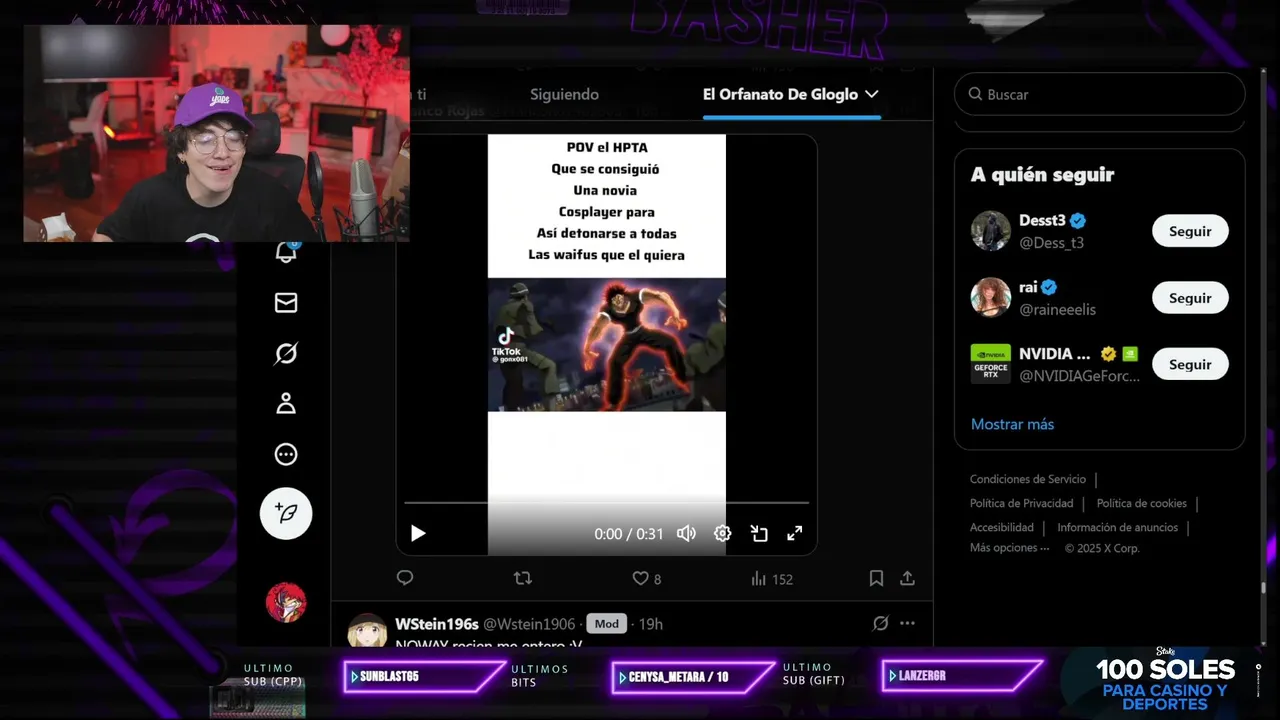Click the TikTok logo in video
This screenshot has width=1280, height=720.
coord(506,338)
